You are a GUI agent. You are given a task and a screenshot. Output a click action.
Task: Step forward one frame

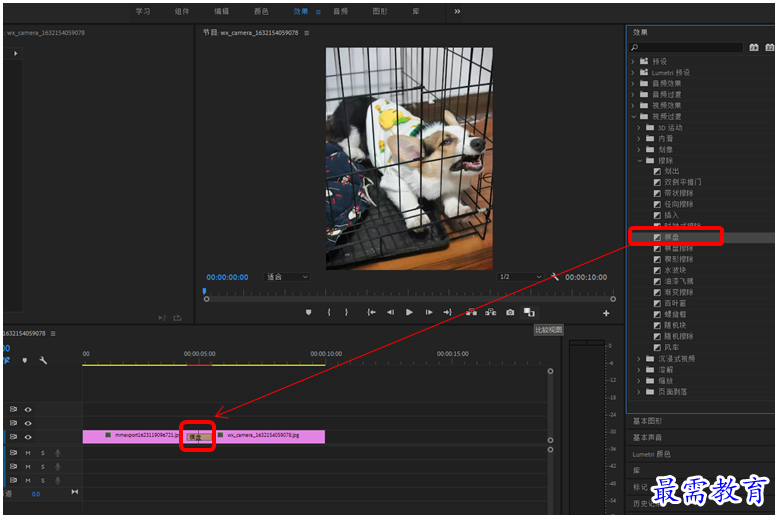point(429,312)
